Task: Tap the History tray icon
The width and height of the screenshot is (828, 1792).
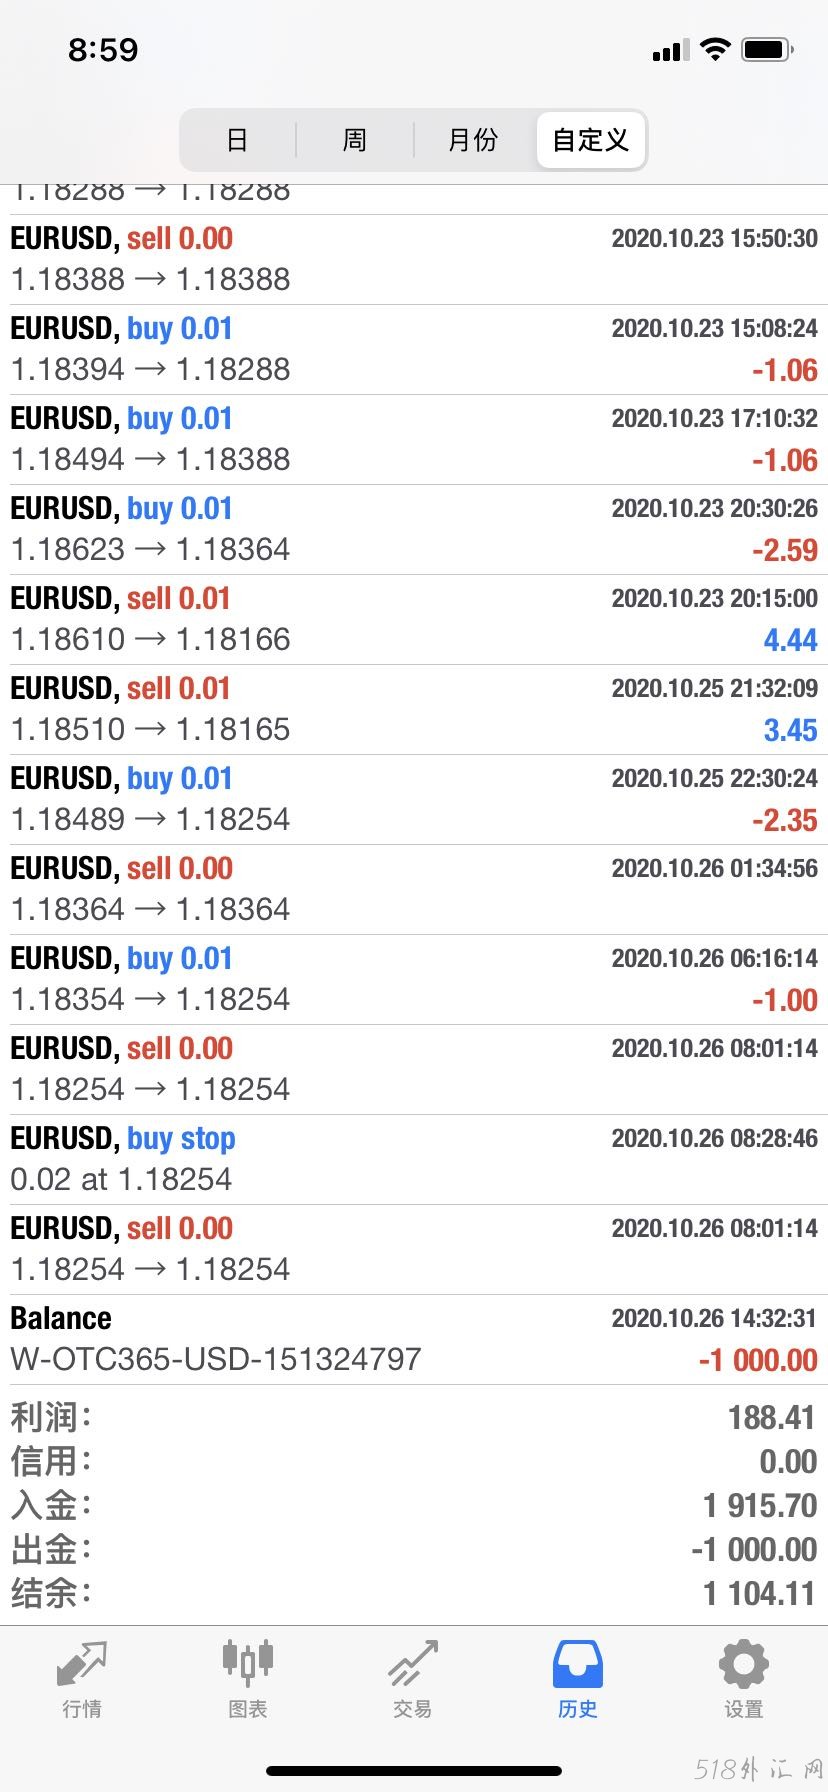Action: coord(578,1663)
